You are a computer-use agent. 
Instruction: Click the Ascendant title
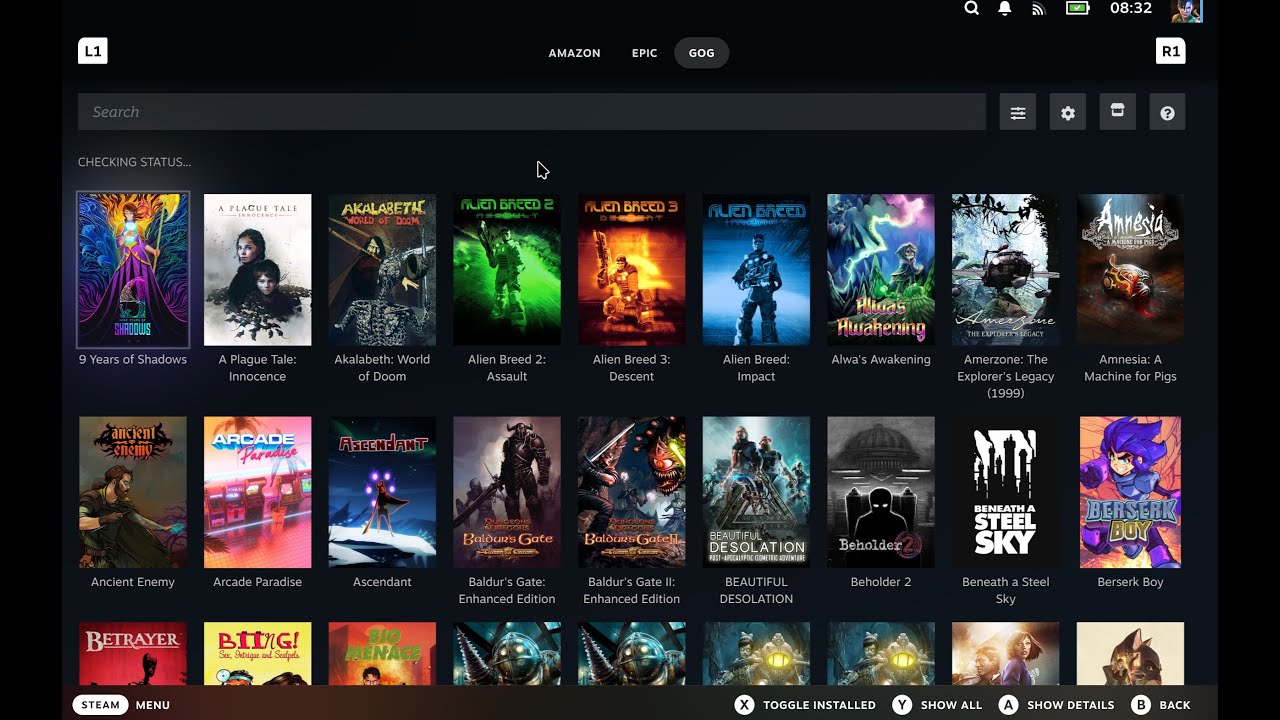point(382,582)
